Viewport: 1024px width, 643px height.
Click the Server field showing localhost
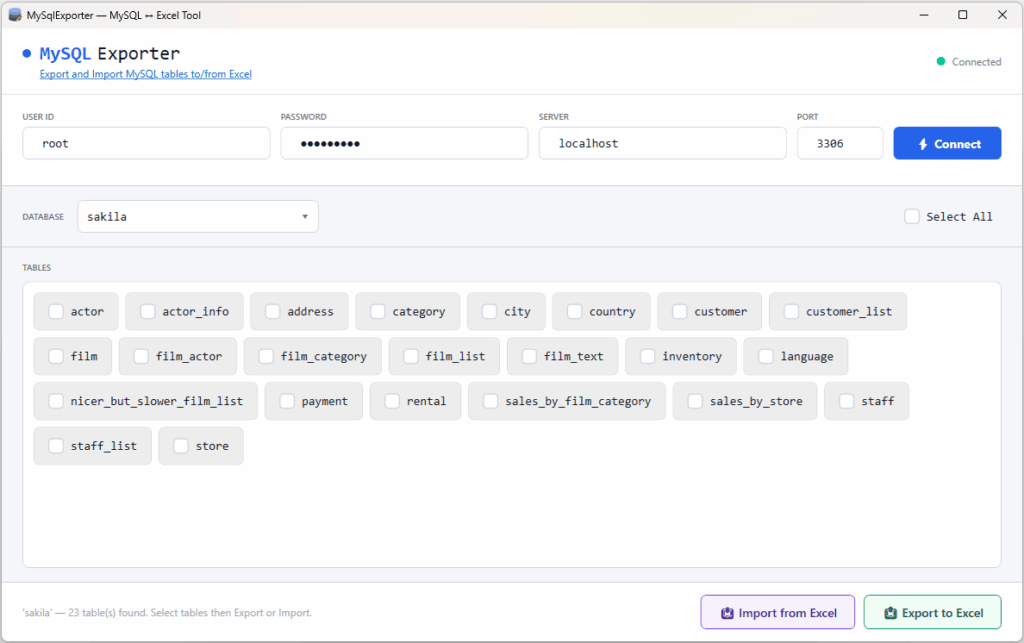(x=662, y=144)
